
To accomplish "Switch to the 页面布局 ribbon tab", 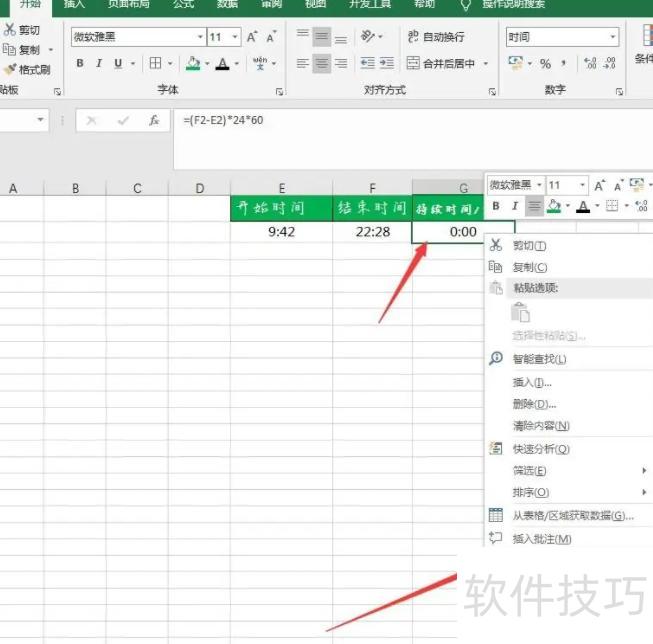I will [x=129, y=4].
